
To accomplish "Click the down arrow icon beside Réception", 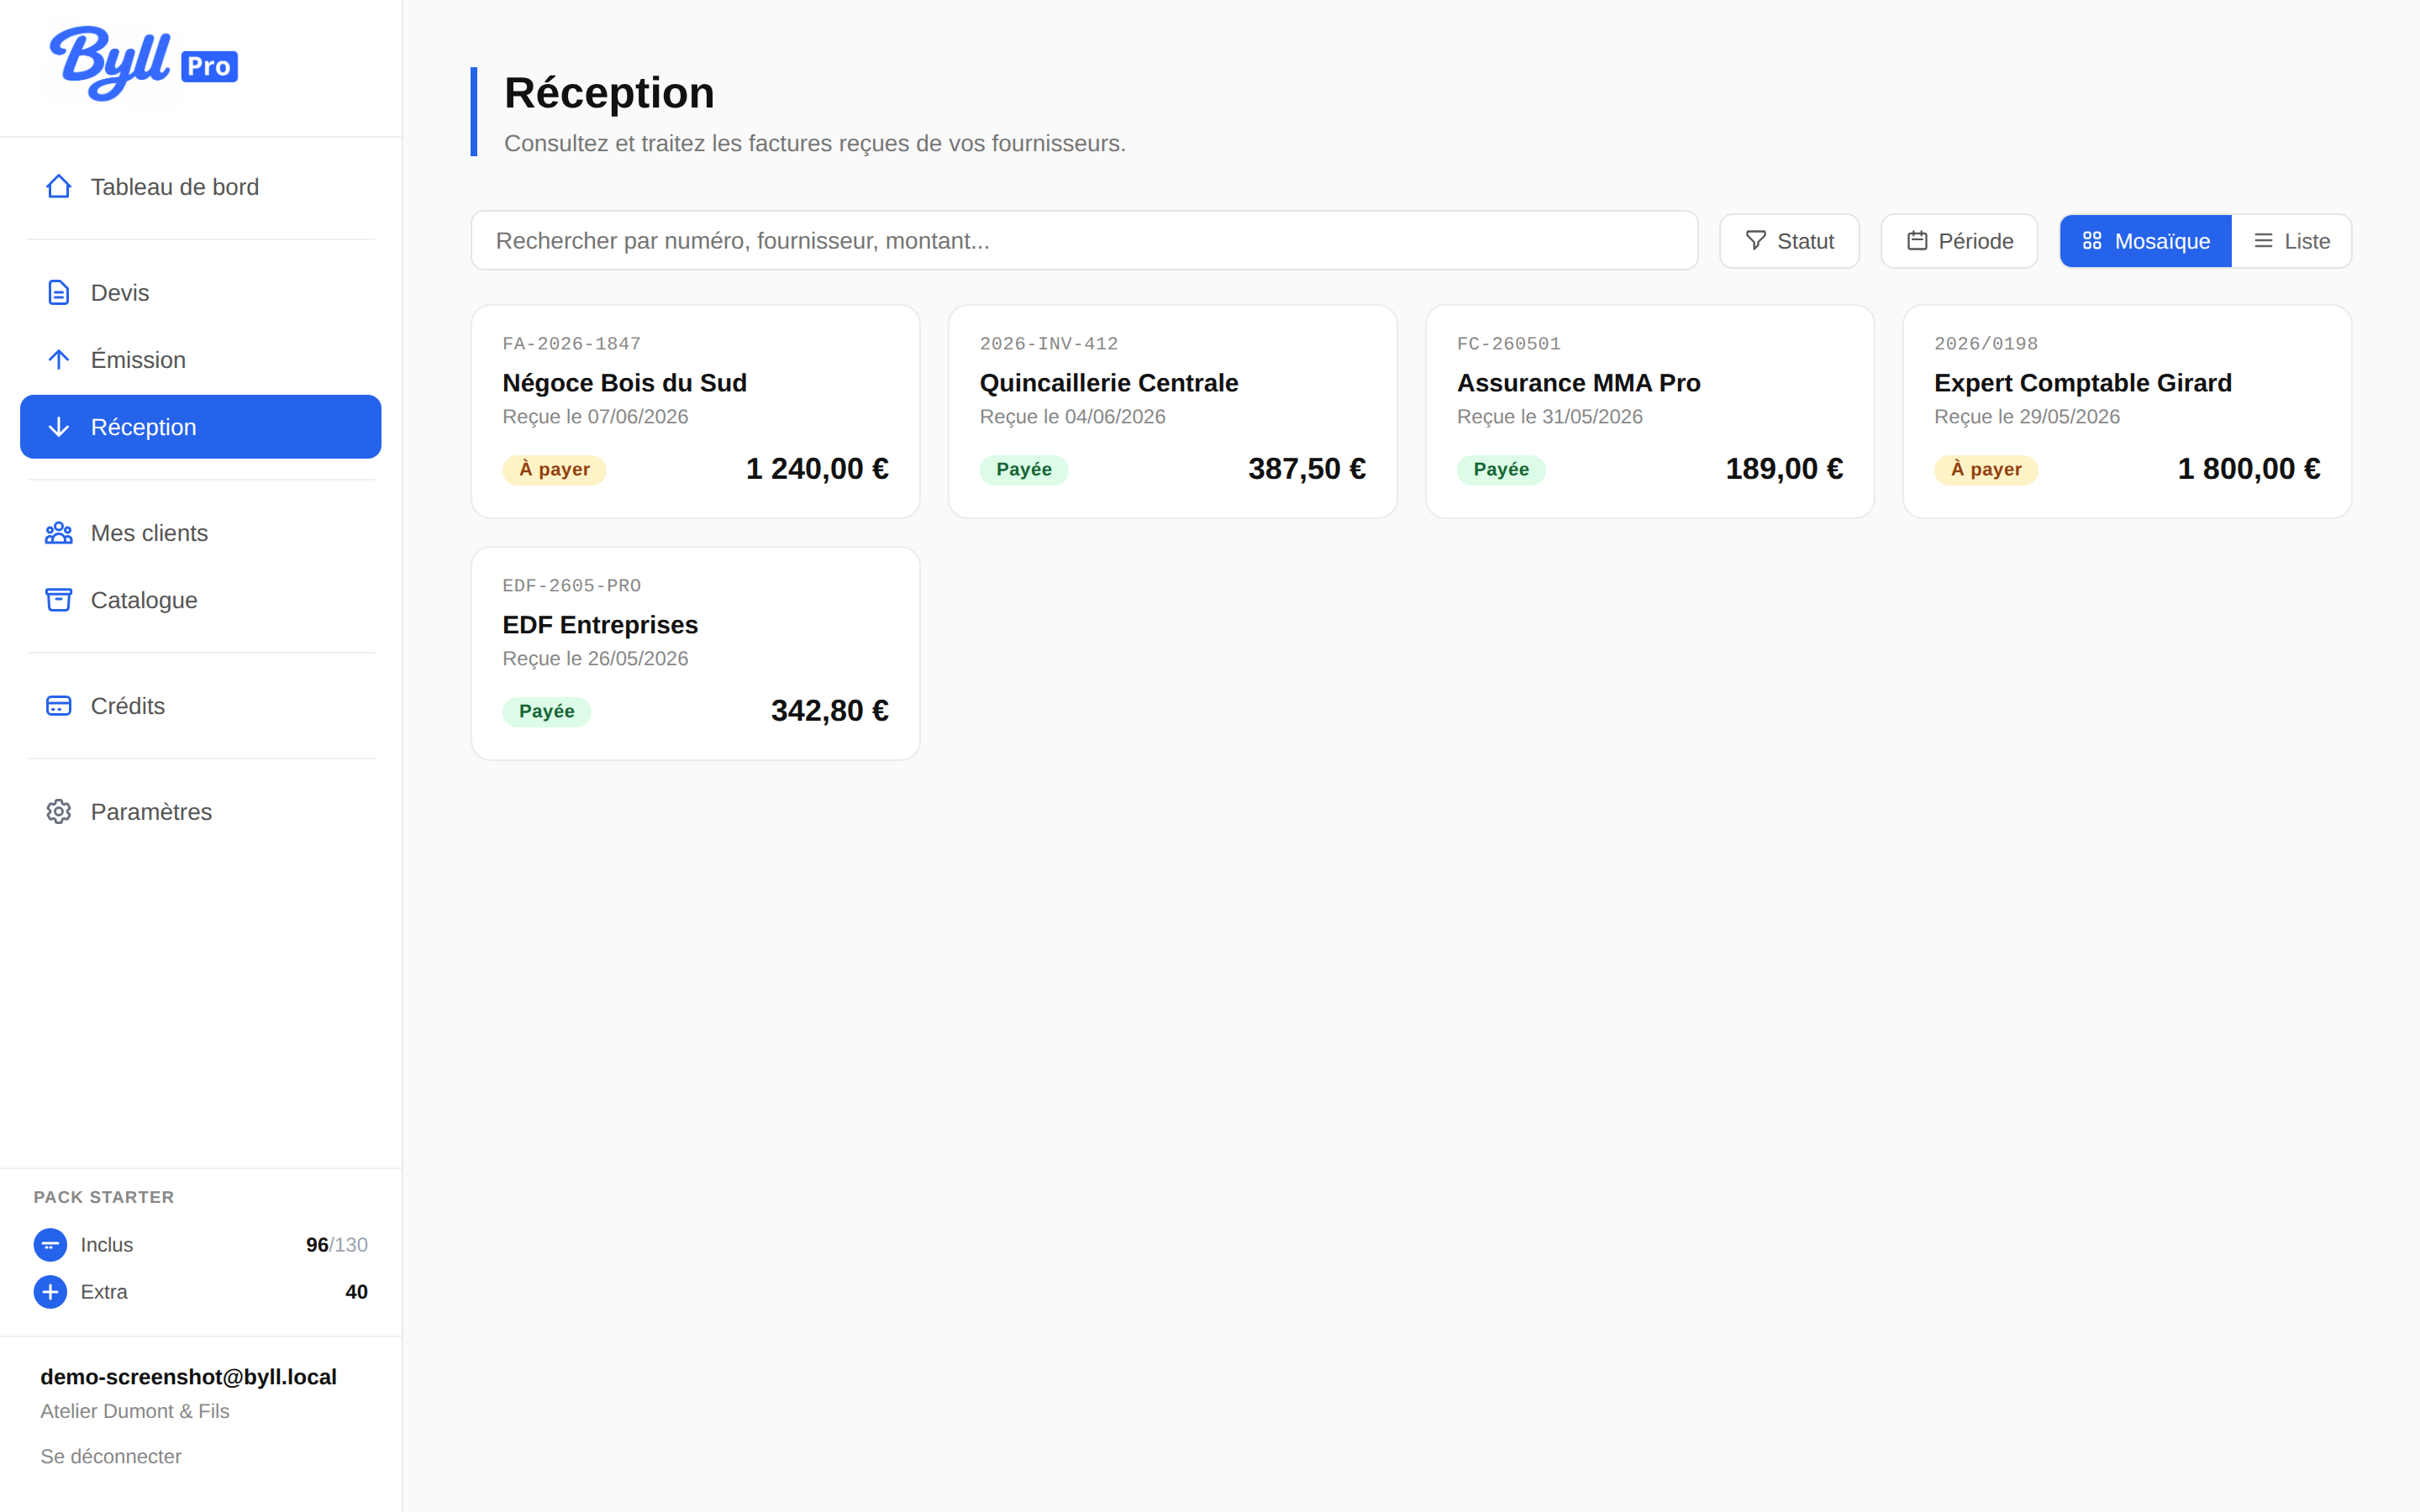I will [x=59, y=427].
